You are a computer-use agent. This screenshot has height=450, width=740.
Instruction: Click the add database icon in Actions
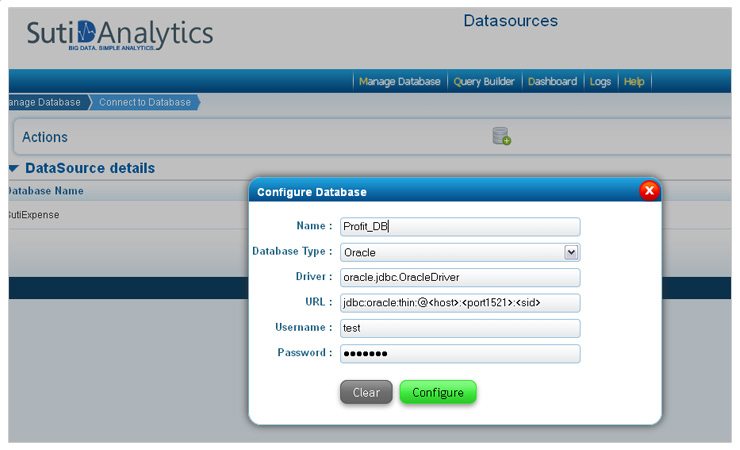pyautogui.click(x=501, y=136)
